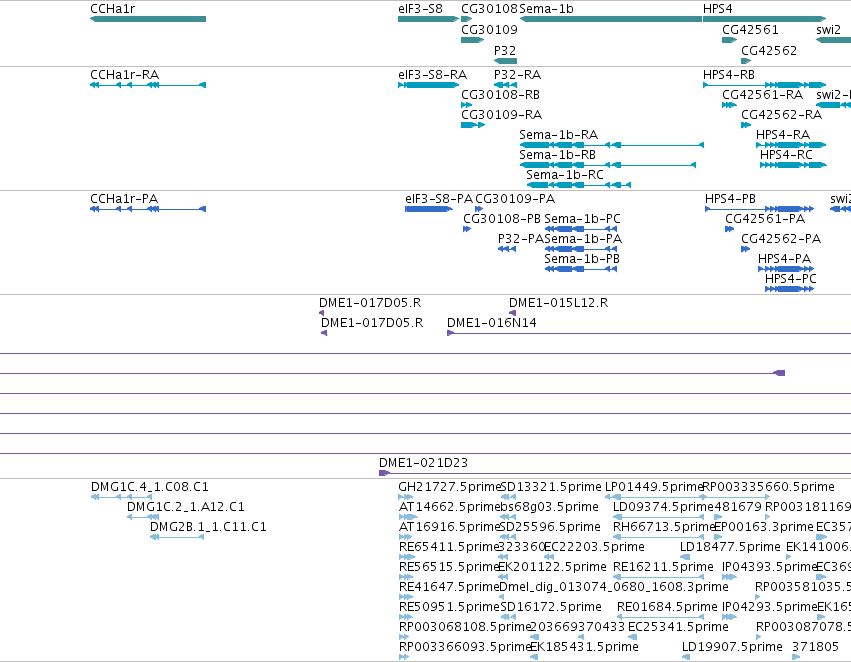851x662 pixels.
Task: Click the Sema-1b gene name text
Action: (546, 9)
